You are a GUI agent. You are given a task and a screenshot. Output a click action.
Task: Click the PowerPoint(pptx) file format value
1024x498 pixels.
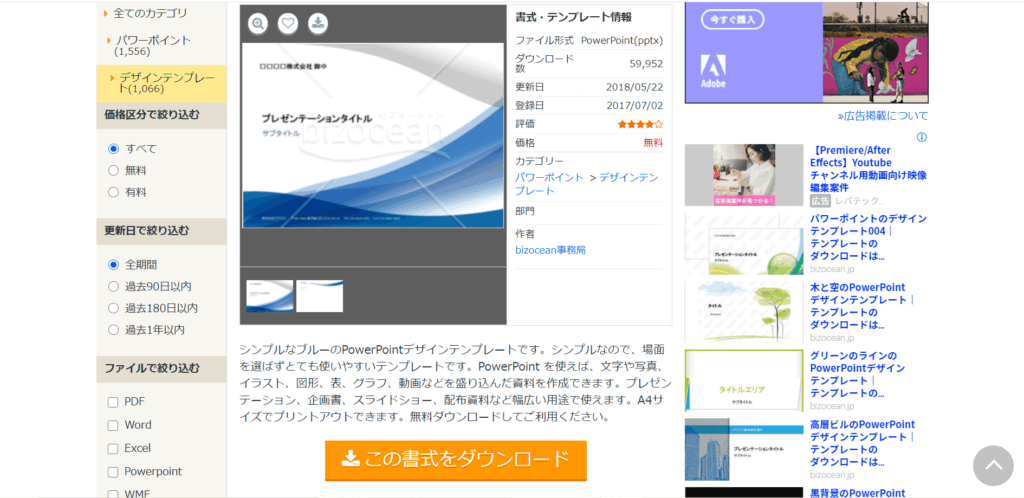point(622,40)
